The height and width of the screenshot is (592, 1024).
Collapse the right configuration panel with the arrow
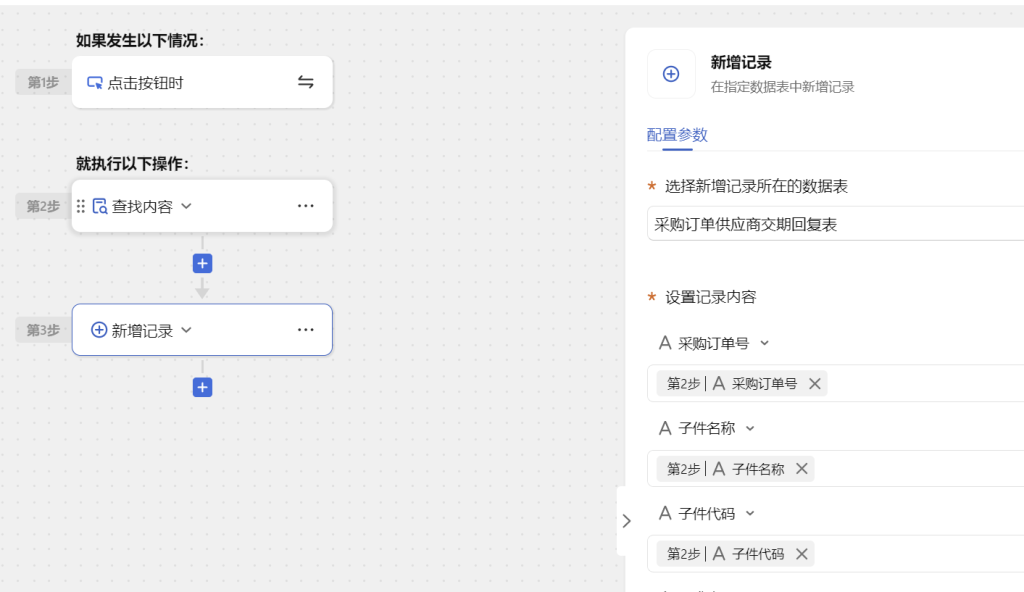click(x=626, y=521)
